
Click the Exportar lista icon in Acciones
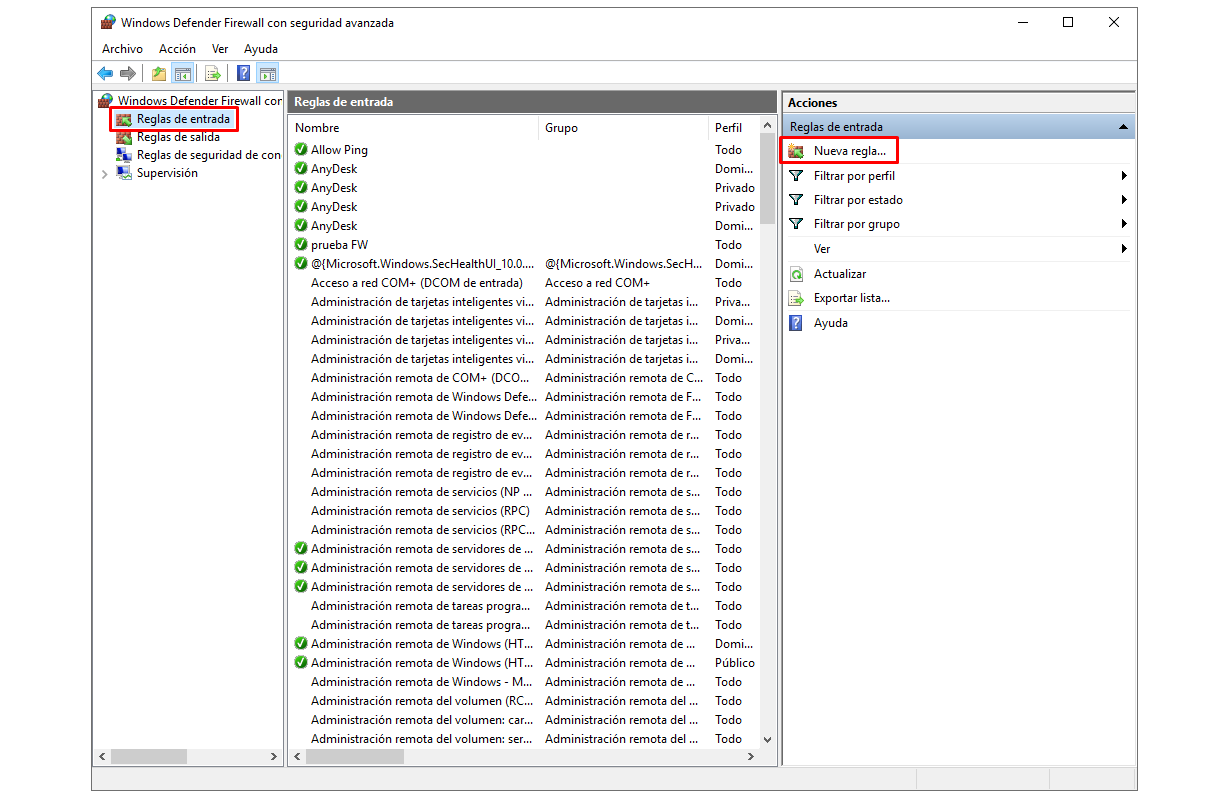(796, 298)
